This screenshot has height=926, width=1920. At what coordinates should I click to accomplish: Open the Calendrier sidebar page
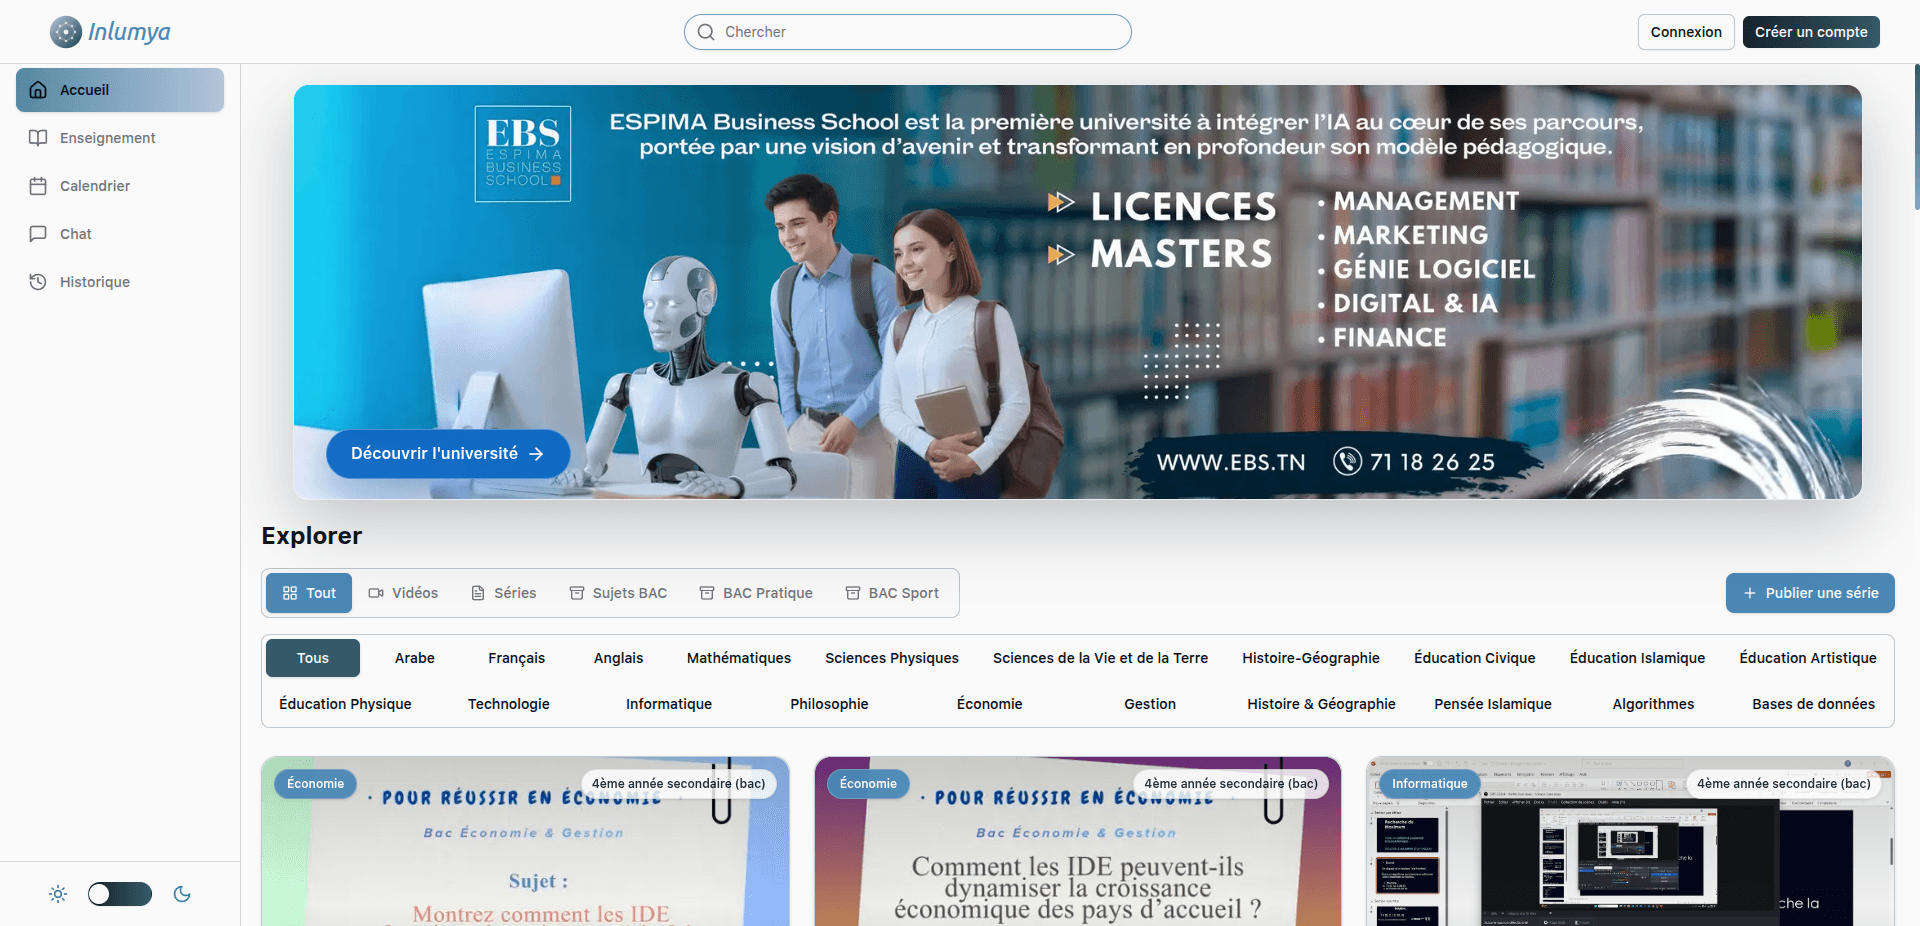tap(120, 186)
